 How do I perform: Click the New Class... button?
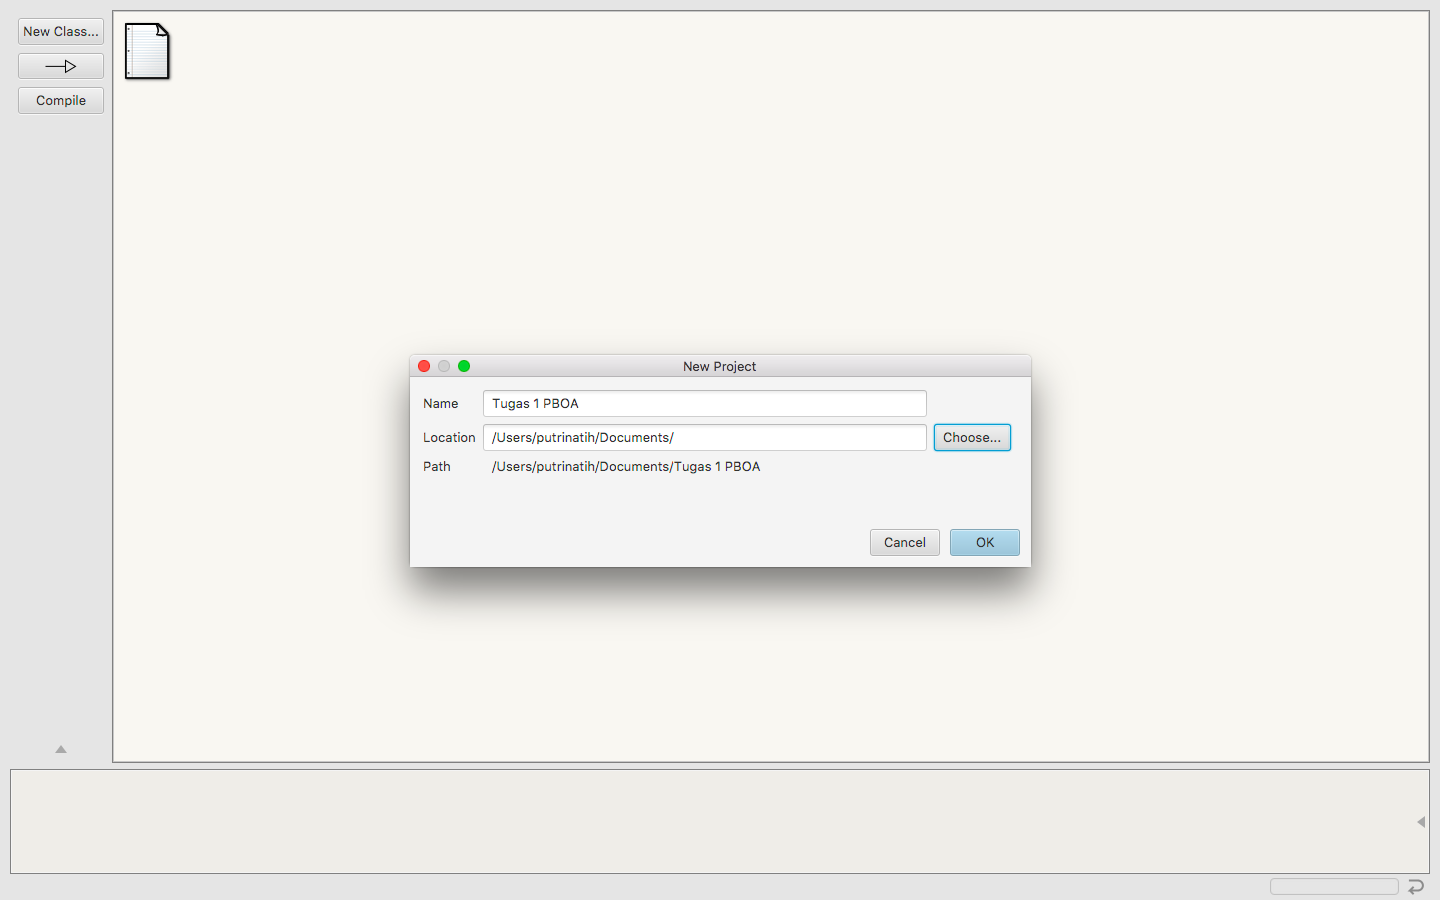(61, 32)
